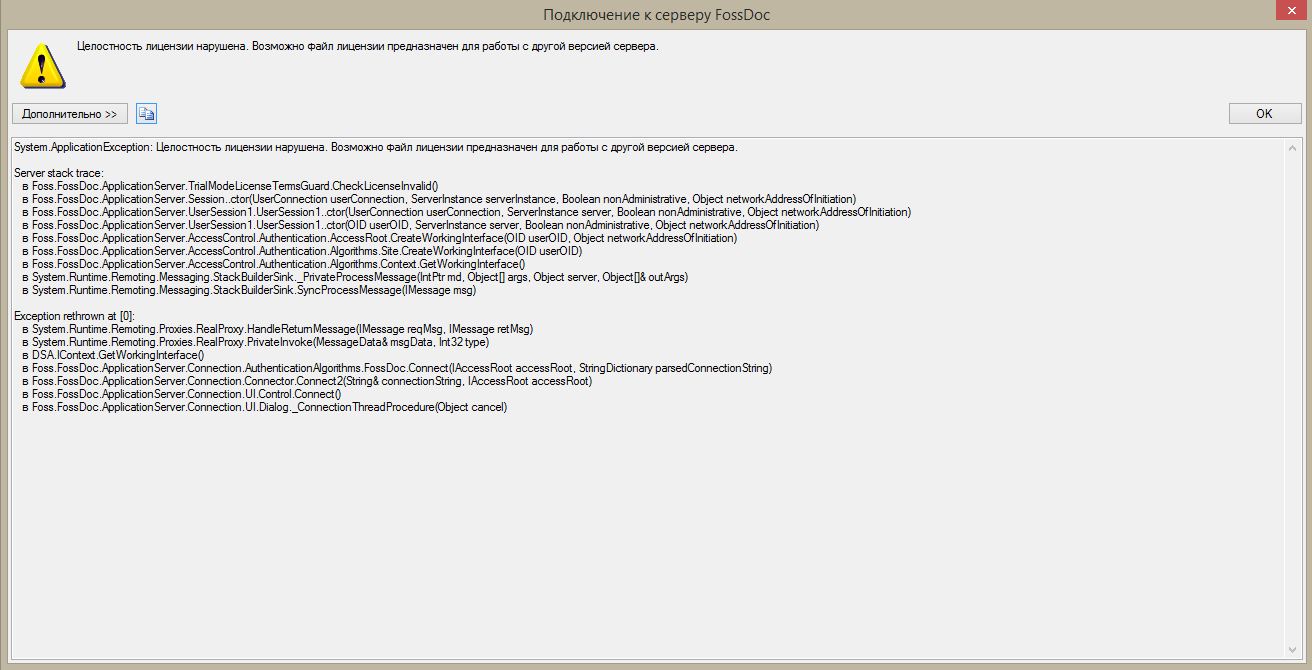The width and height of the screenshot is (1312, 670).
Task: Click the title 'Подключение к серверу FossDoc'
Action: click(657, 15)
